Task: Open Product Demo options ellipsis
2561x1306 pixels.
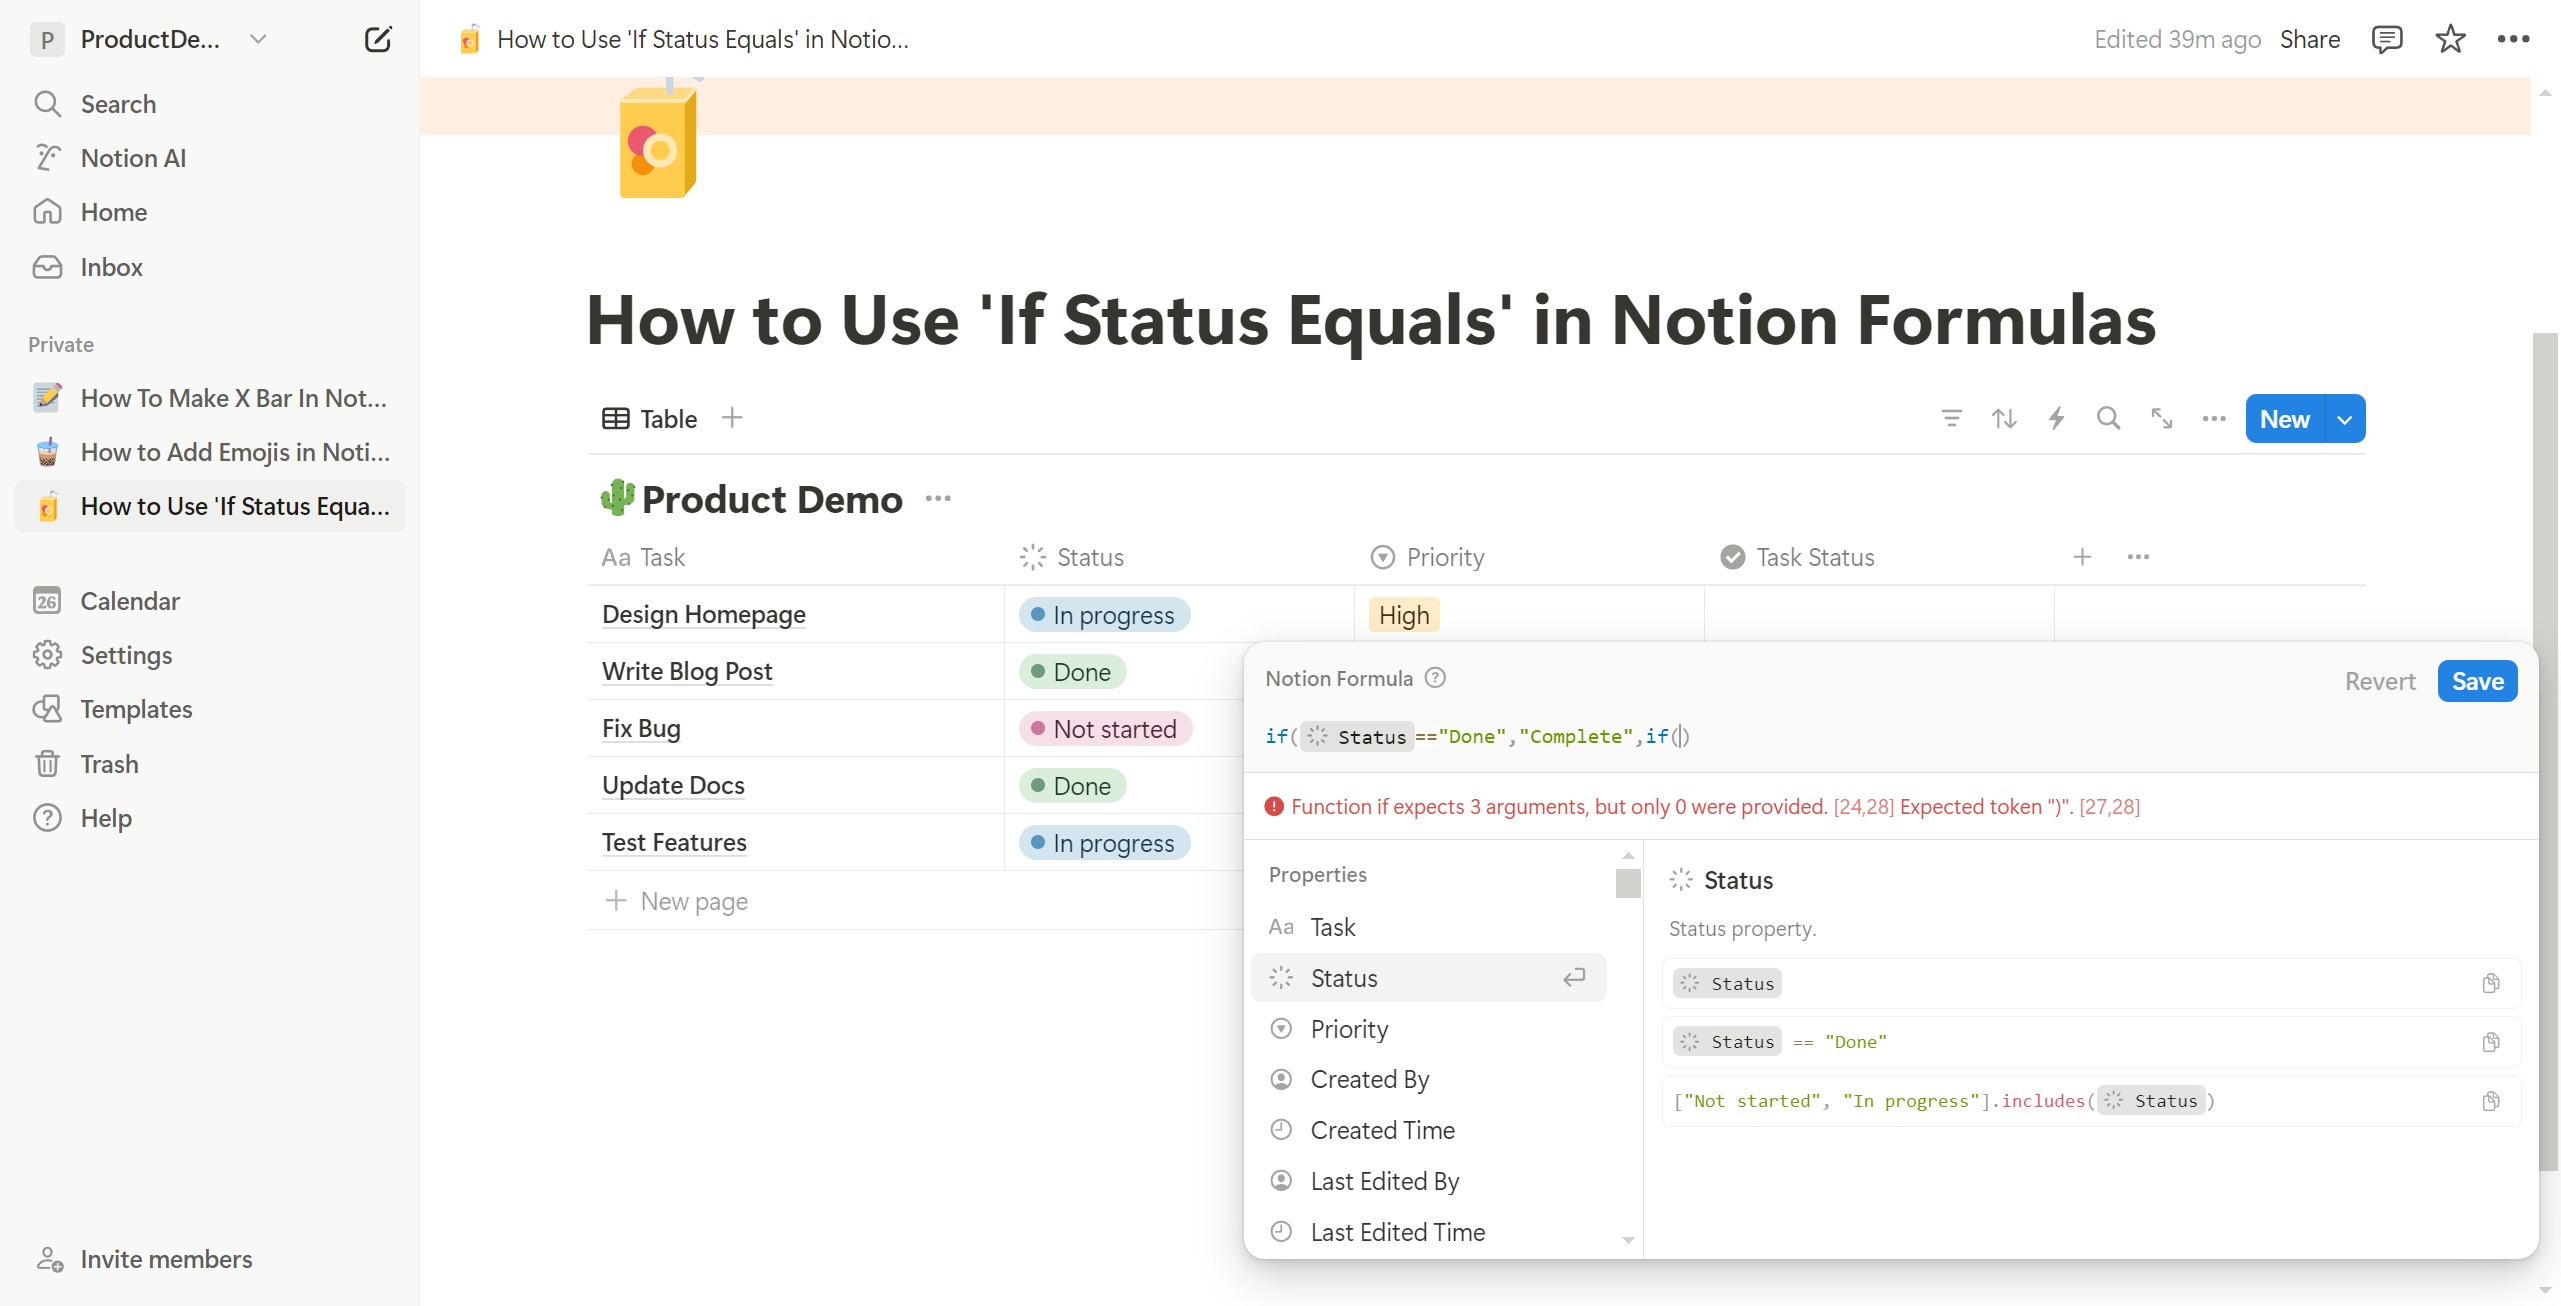Action: pos(937,498)
